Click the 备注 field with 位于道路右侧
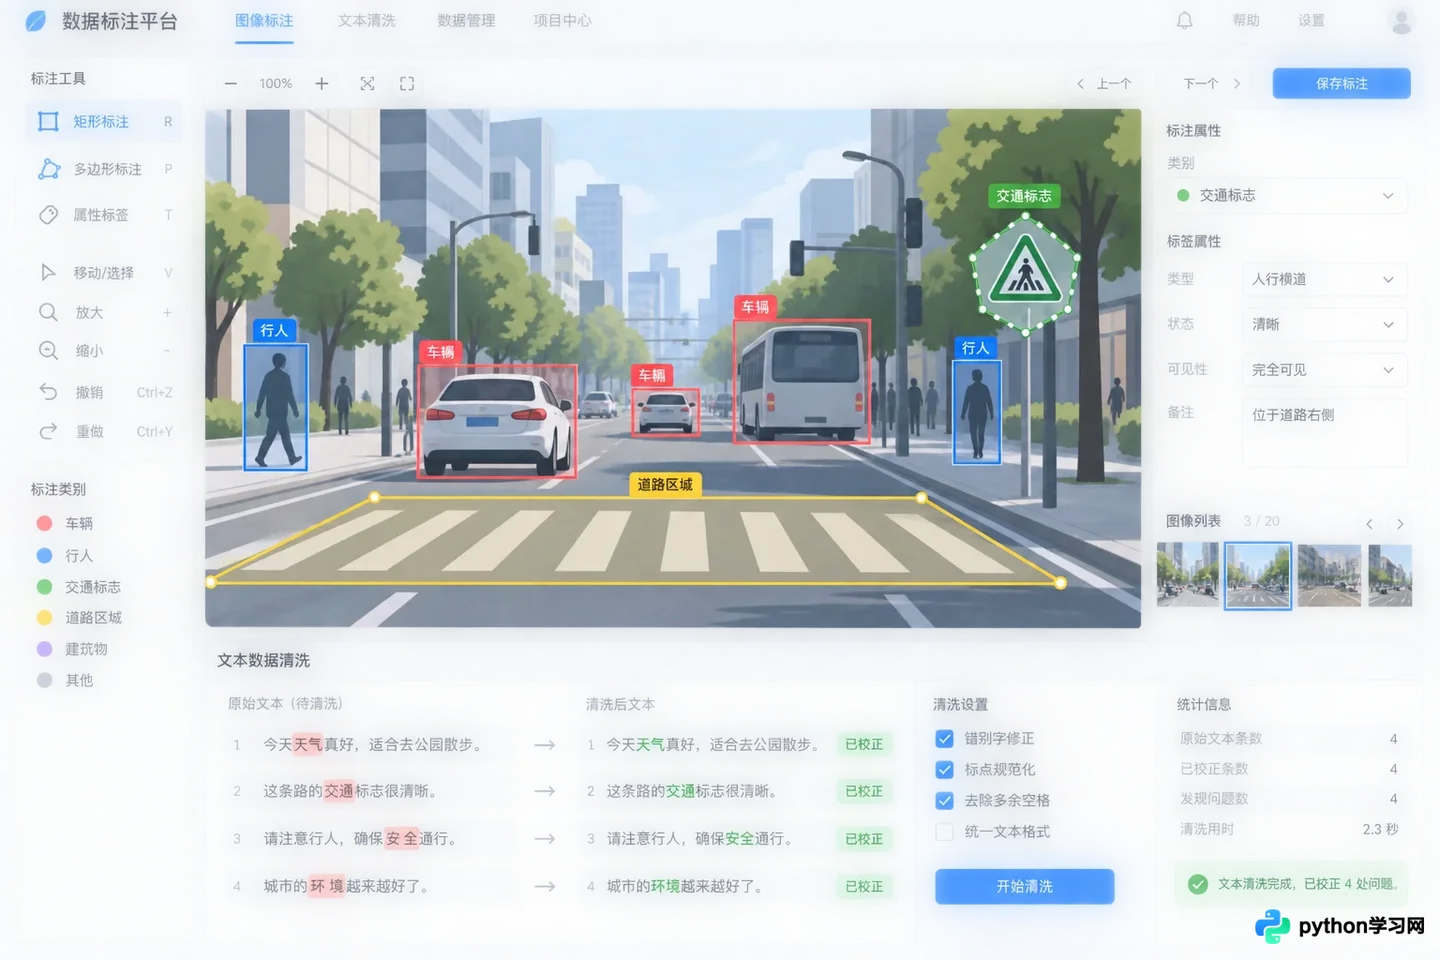Image resolution: width=1440 pixels, height=960 pixels. tap(1324, 433)
